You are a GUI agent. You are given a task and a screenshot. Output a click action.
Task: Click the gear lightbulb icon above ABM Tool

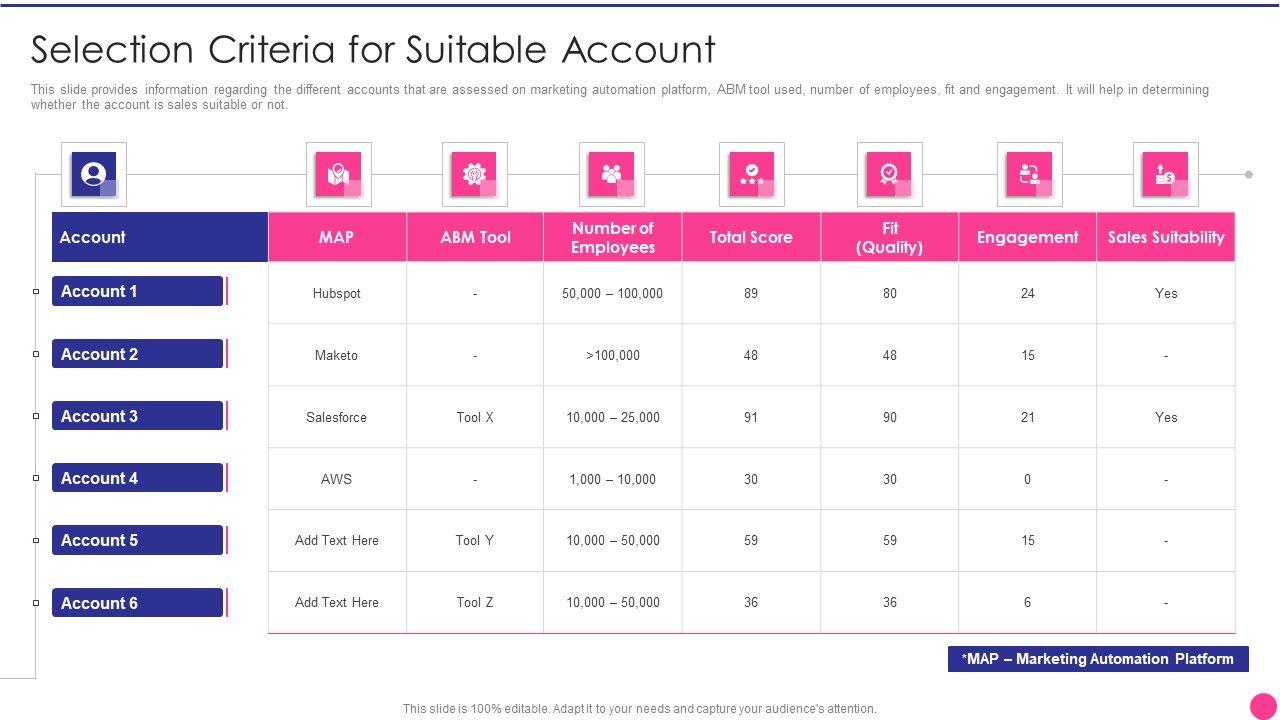[474, 174]
